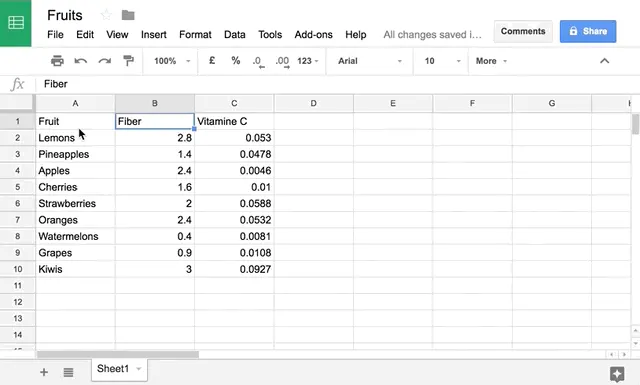Add a new sheet
This screenshot has width=640, height=385.
[44, 372]
